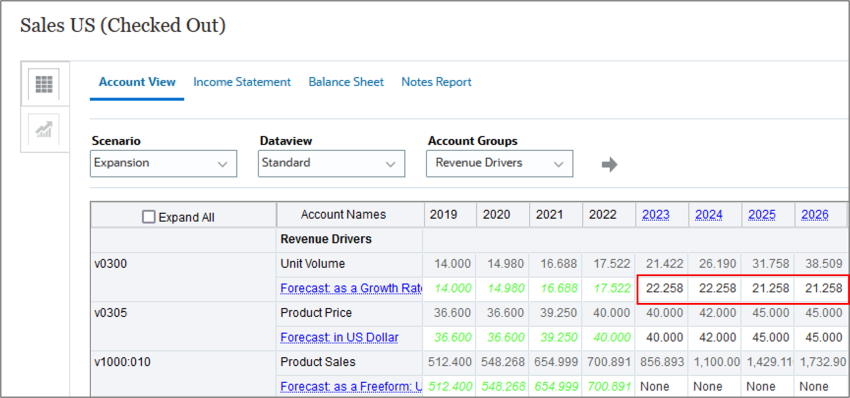Click the gray go arrow next to Account Groups
The height and width of the screenshot is (398, 850).
609,164
